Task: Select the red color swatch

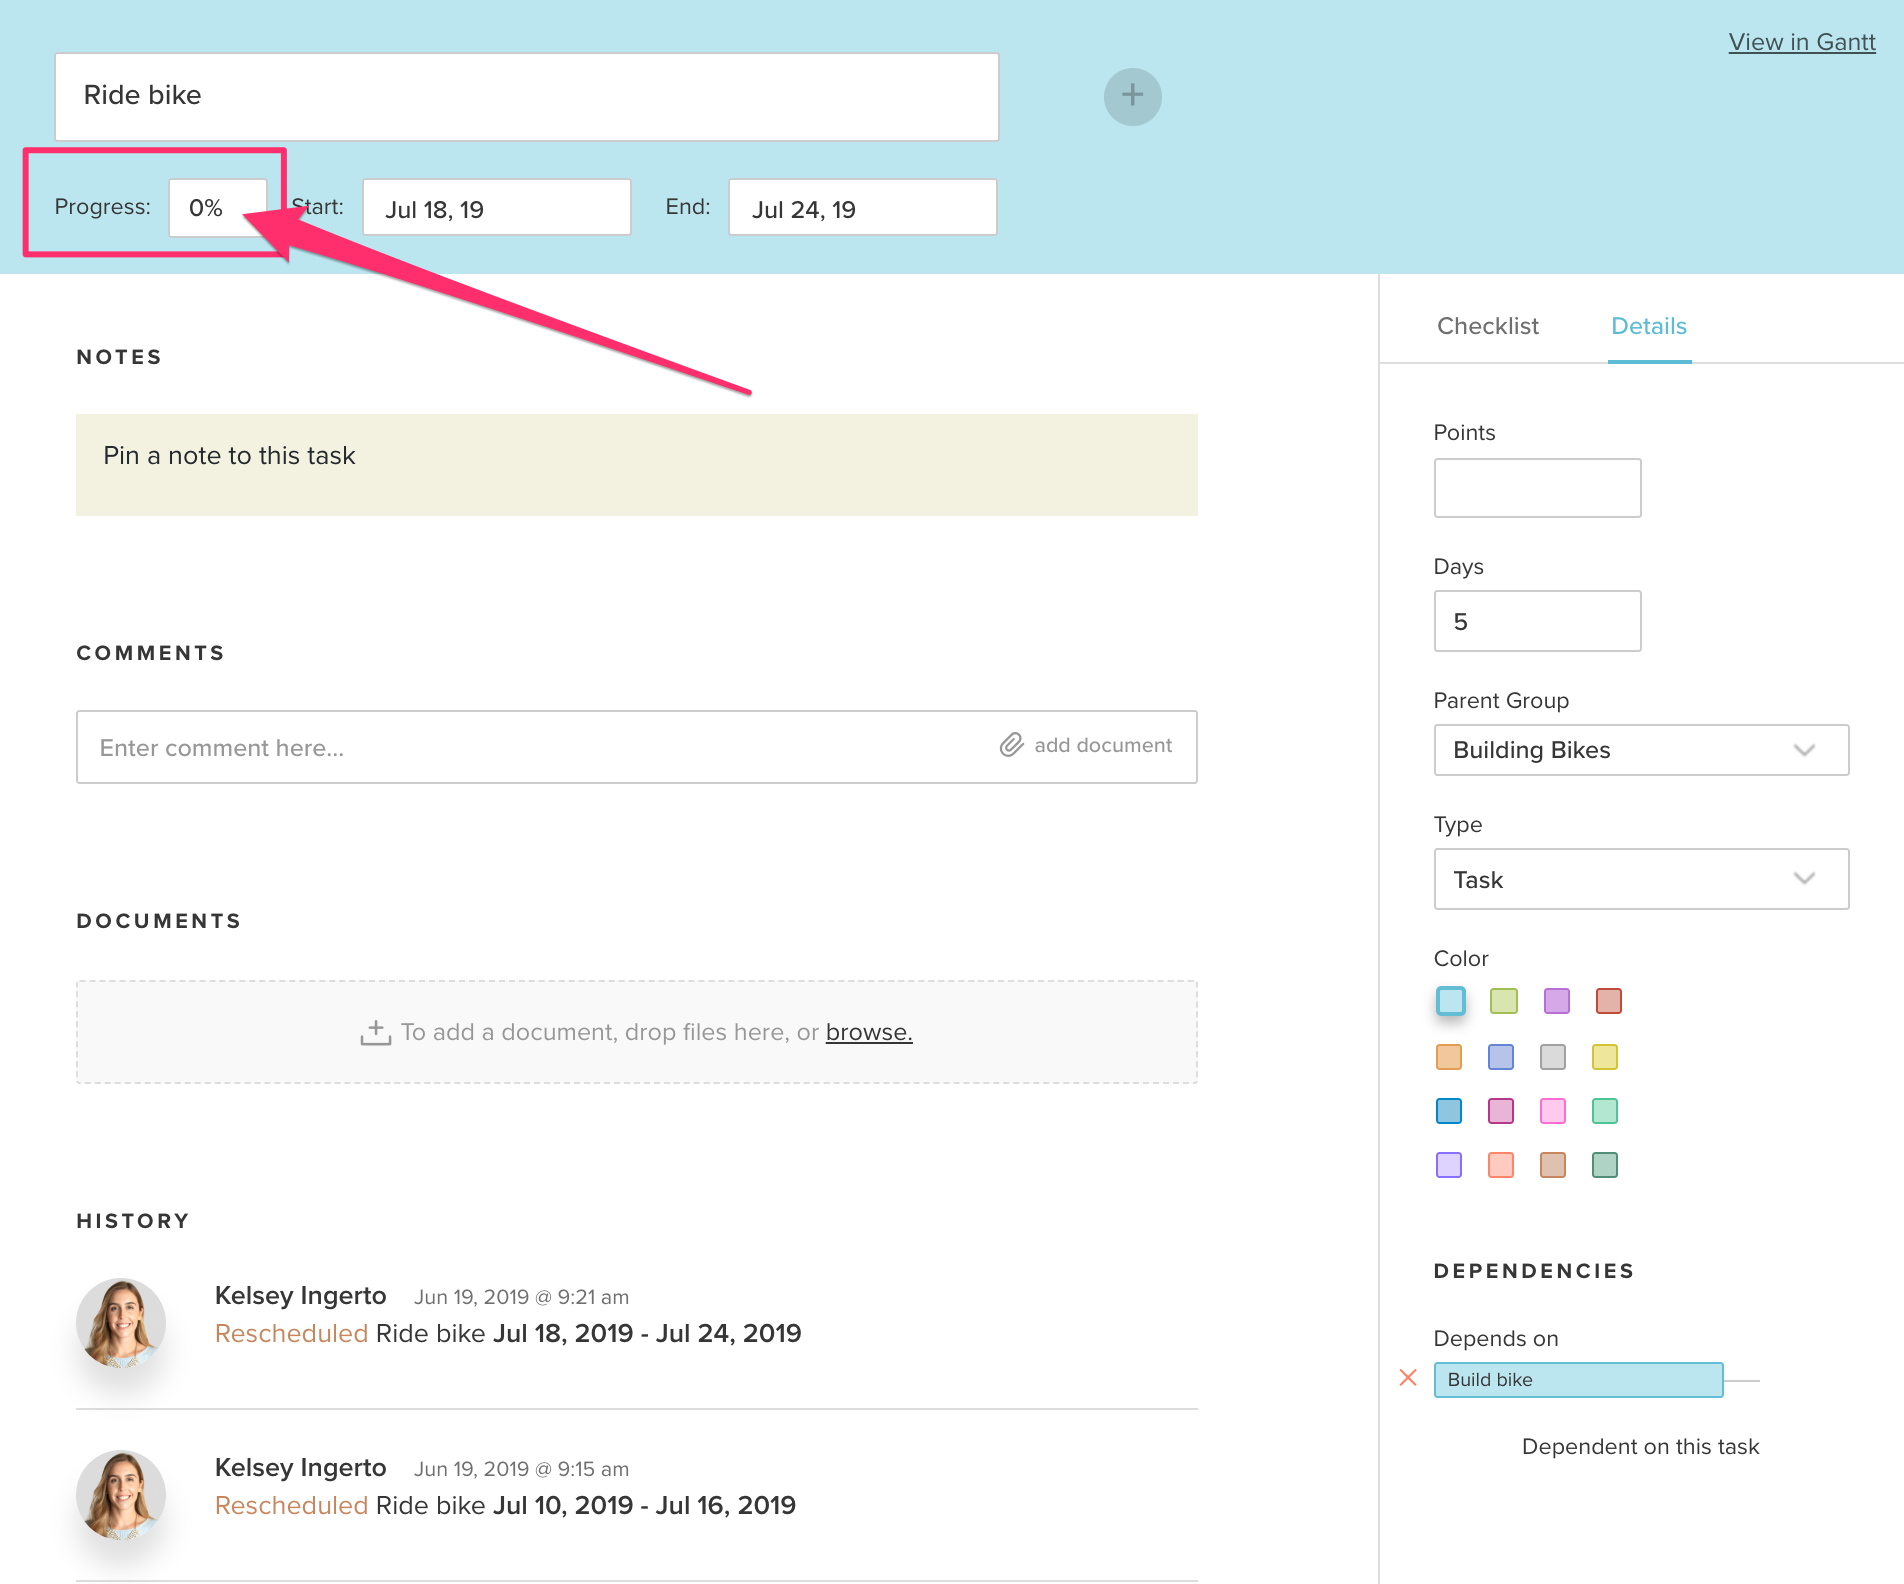Action: (1608, 1000)
